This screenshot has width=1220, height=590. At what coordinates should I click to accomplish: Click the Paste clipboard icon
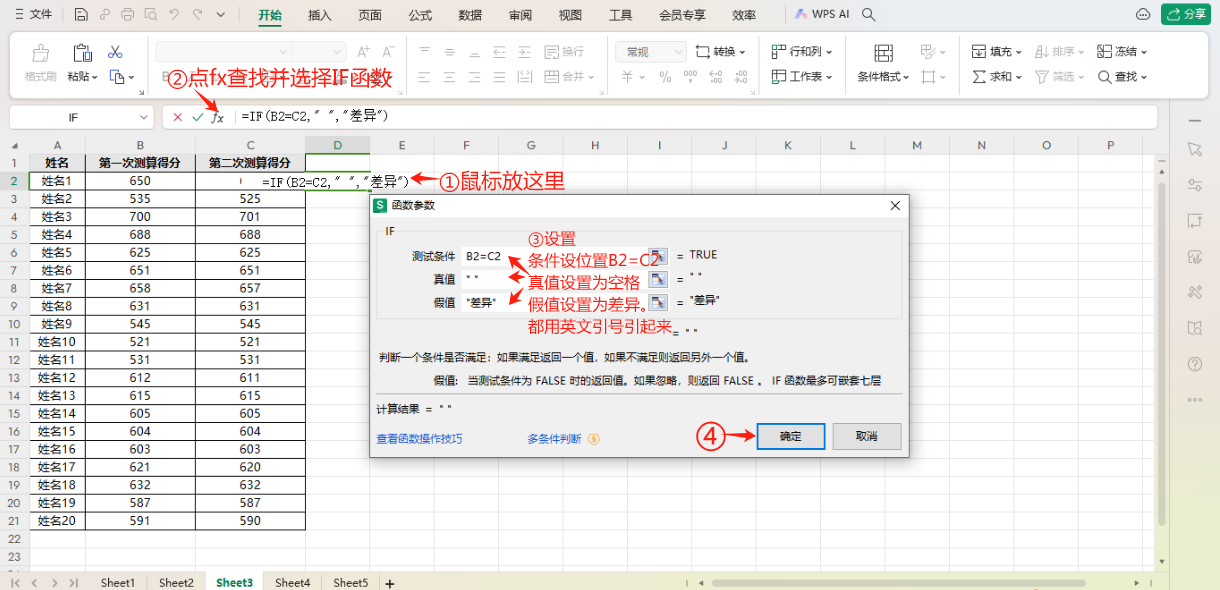pos(82,53)
